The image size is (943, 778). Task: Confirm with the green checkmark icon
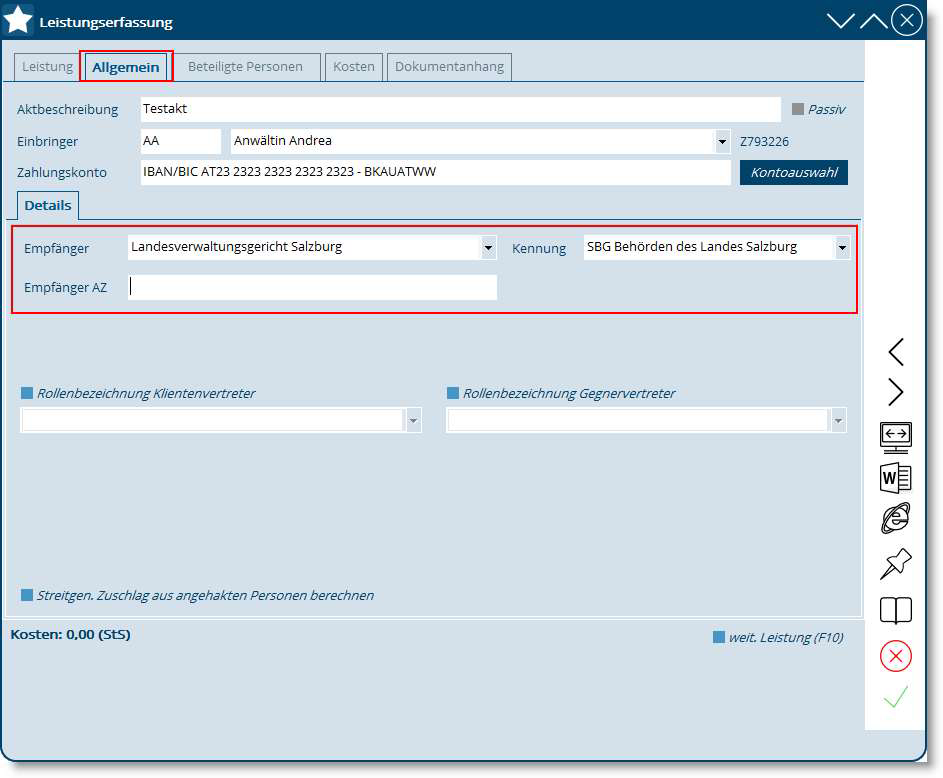coord(895,698)
